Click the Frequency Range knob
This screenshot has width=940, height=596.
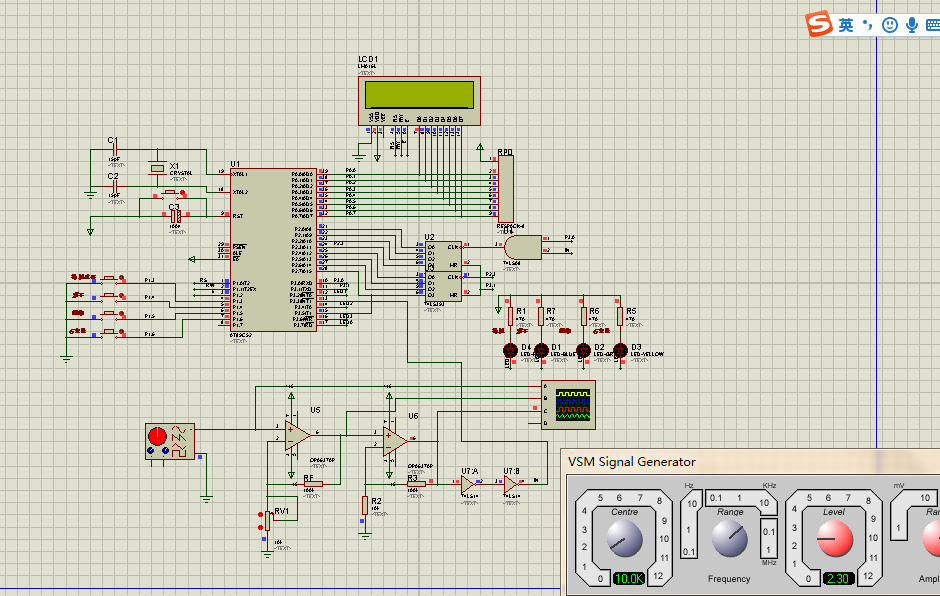click(729, 540)
